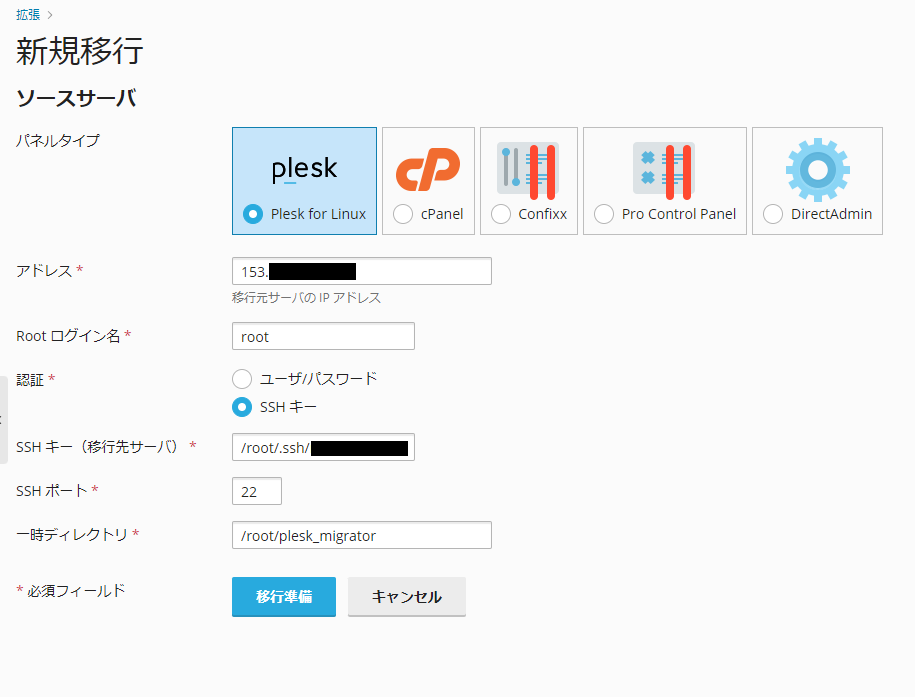Click the 移行準備 button

pyautogui.click(x=284, y=597)
